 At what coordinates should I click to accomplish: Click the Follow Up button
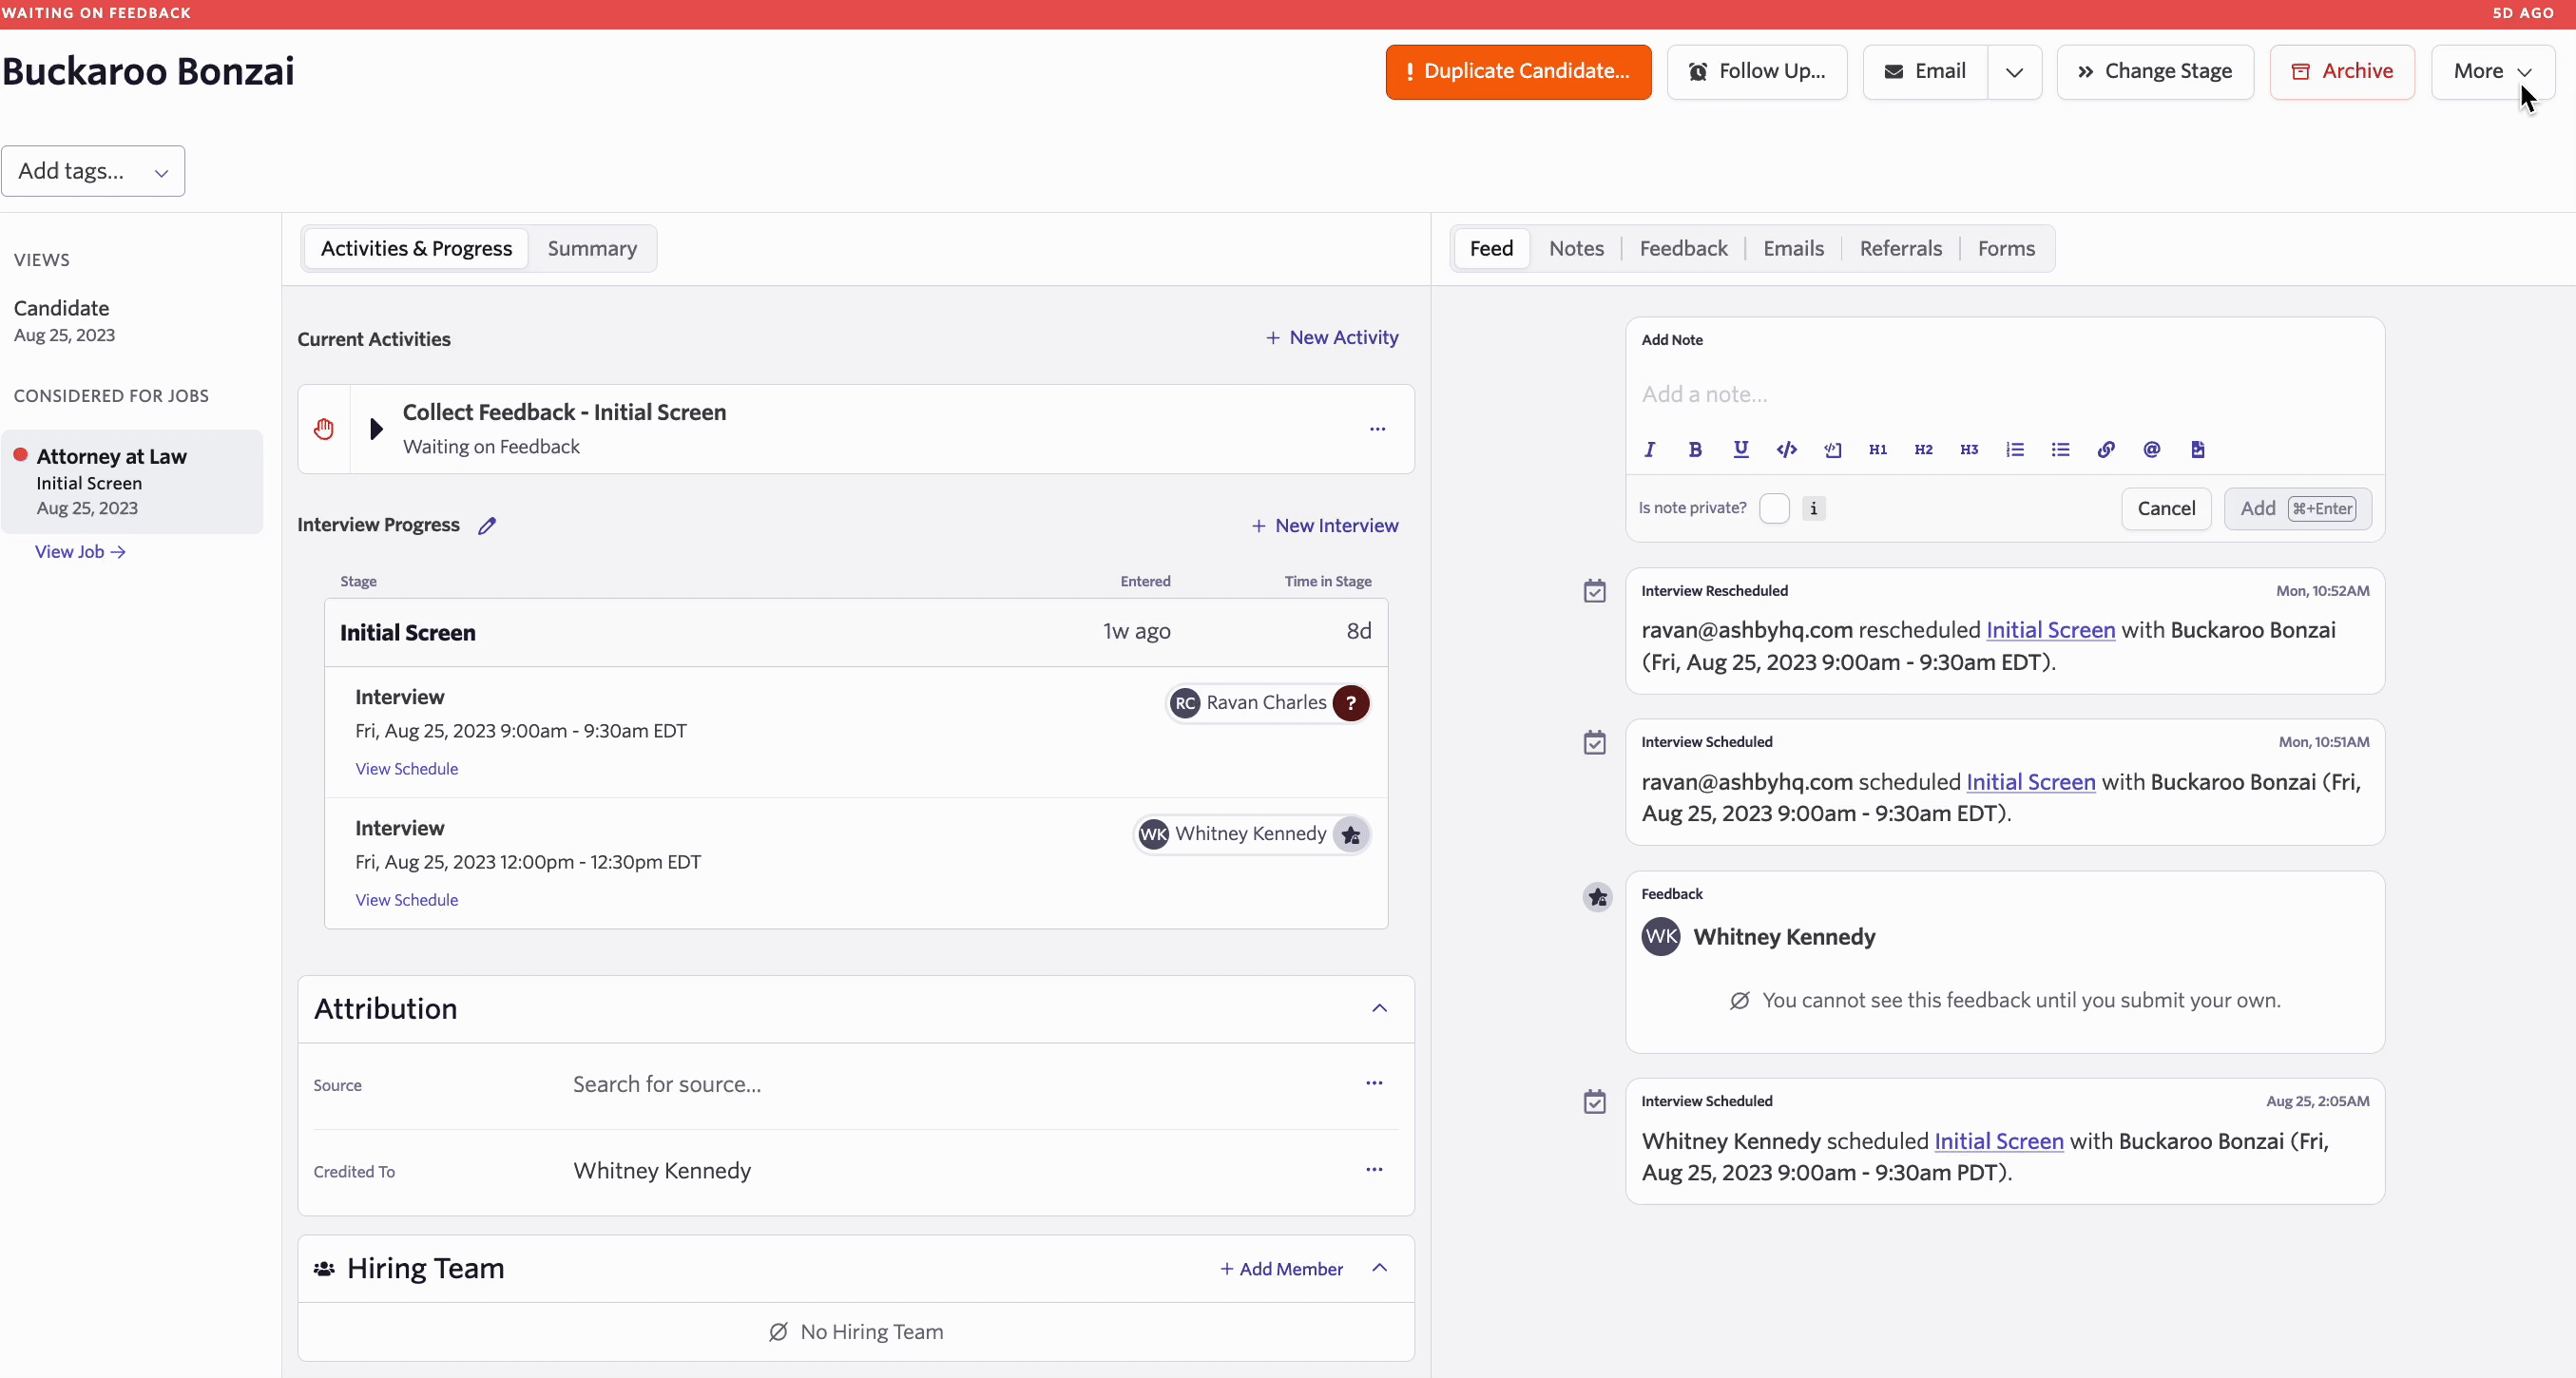[x=1757, y=72]
